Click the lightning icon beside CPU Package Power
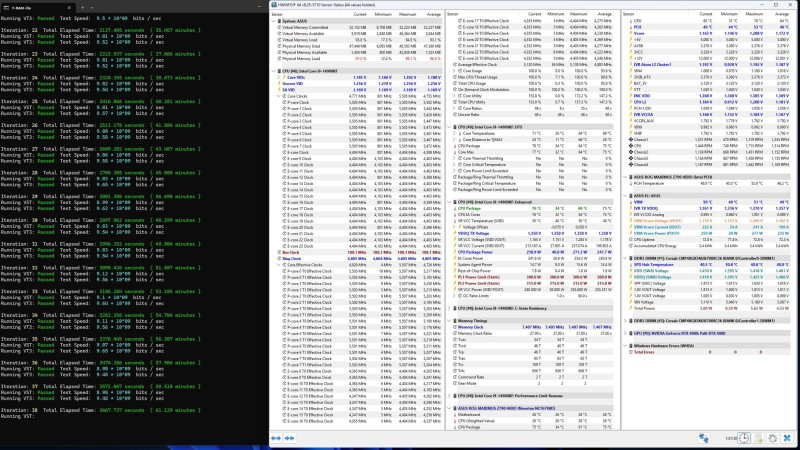The height and width of the screenshot is (450, 800). point(455,252)
